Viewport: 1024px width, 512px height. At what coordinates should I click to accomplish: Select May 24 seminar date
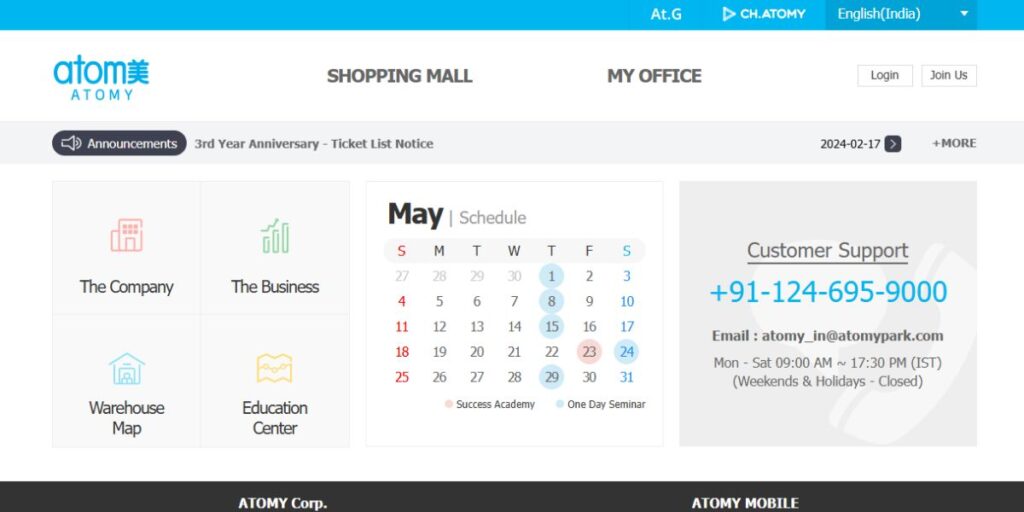(626, 352)
